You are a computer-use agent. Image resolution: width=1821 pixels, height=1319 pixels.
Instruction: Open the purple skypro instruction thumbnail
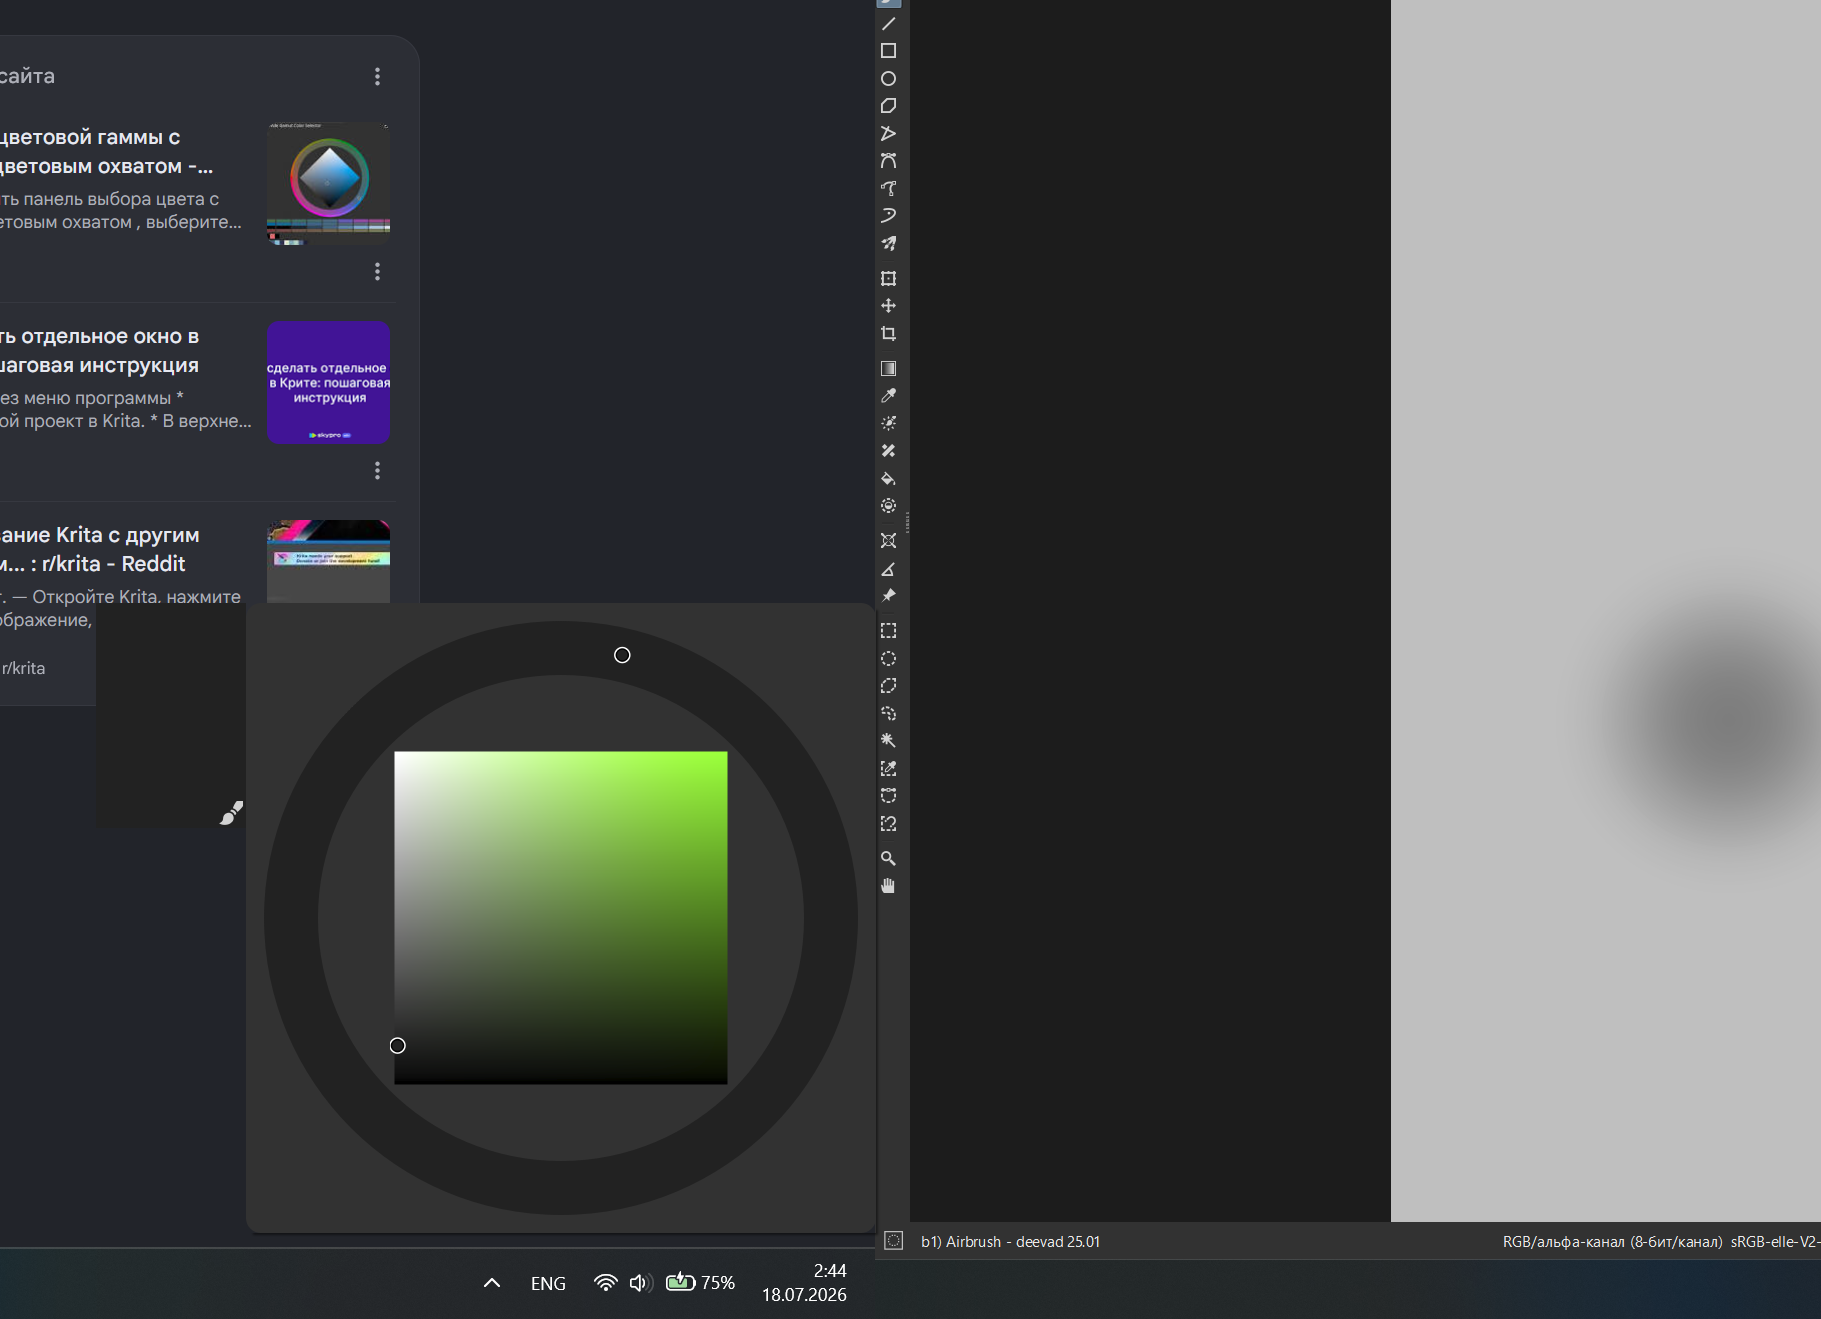pos(328,383)
